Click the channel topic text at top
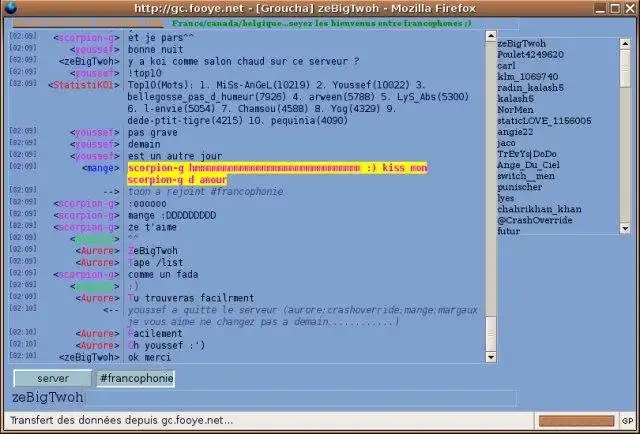 (x=322, y=24)
